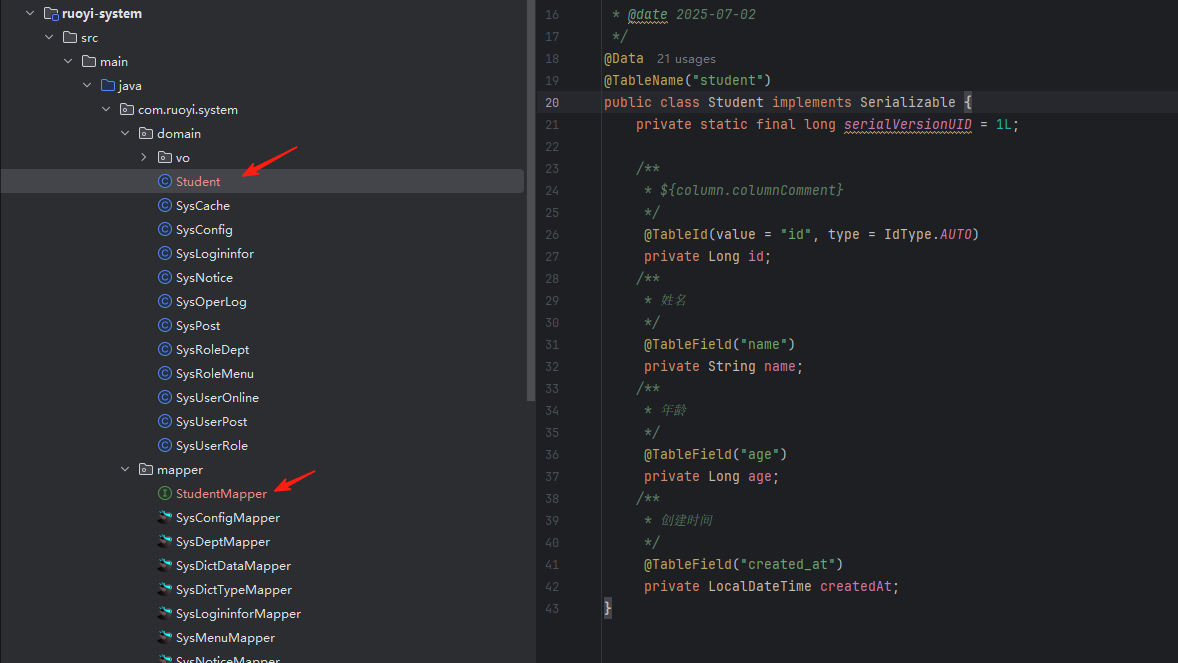Screen dimensions: 1178x663
Task: Click the SysConfigMapper file icon
Action: click(165, 517)
